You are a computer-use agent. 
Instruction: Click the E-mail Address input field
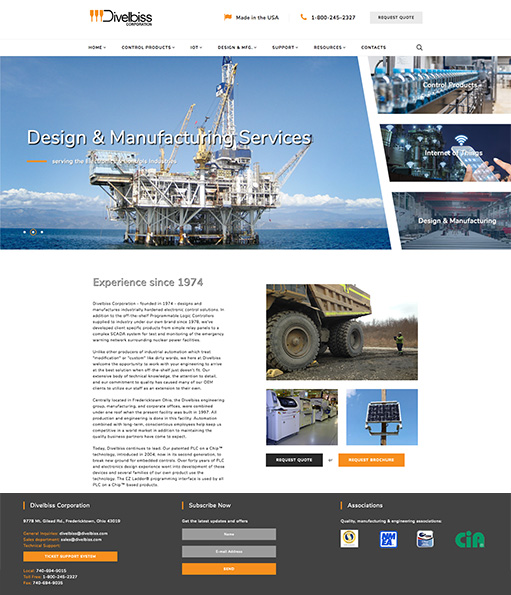click(x=229, y=551)
